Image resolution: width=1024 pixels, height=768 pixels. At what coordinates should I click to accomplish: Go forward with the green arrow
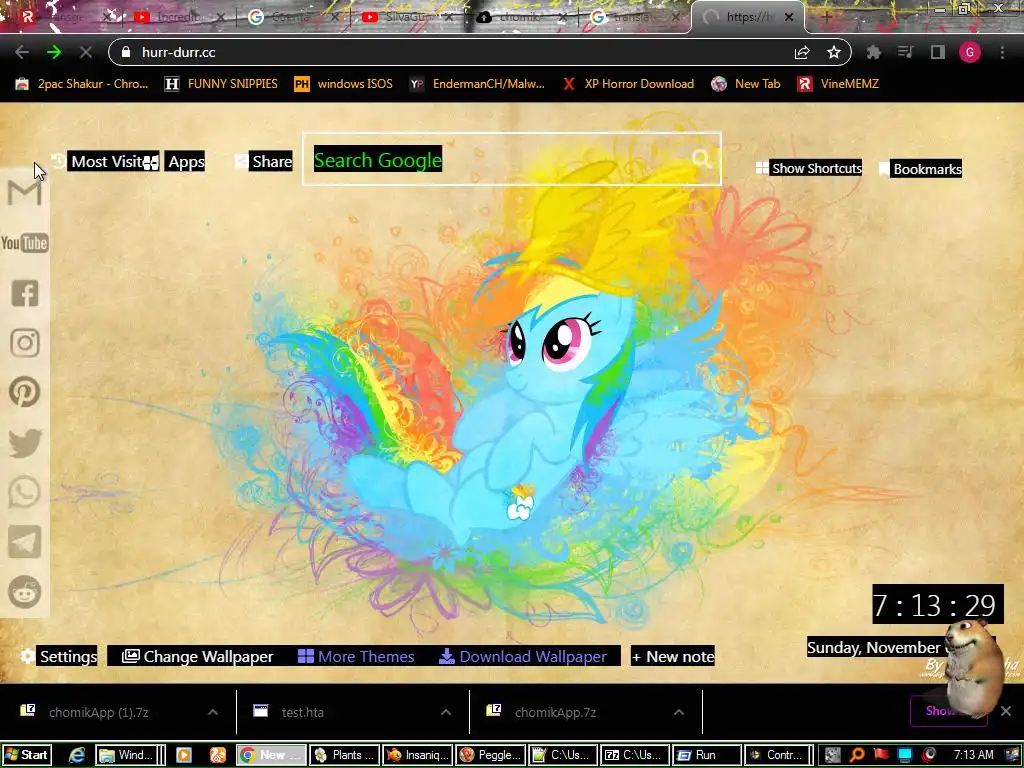pos(54,52)
